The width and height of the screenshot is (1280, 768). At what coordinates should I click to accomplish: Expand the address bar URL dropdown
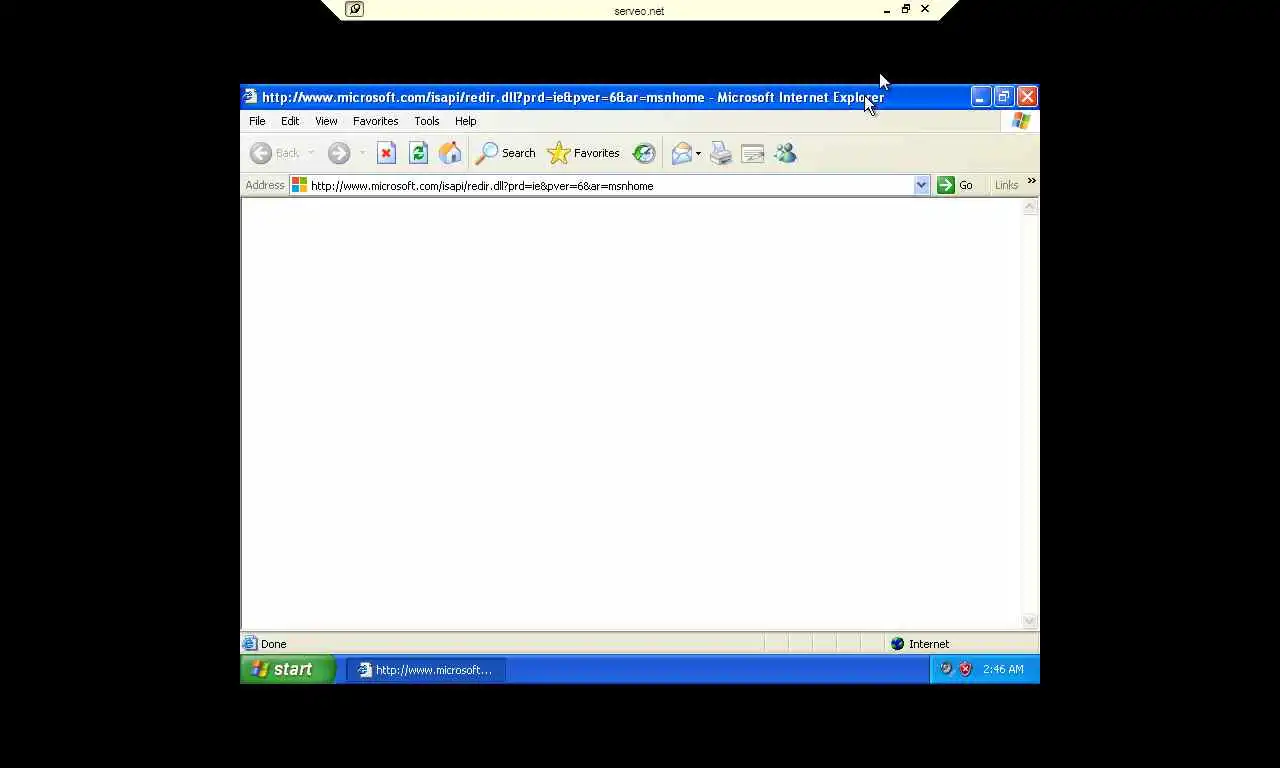coord(921,185)
